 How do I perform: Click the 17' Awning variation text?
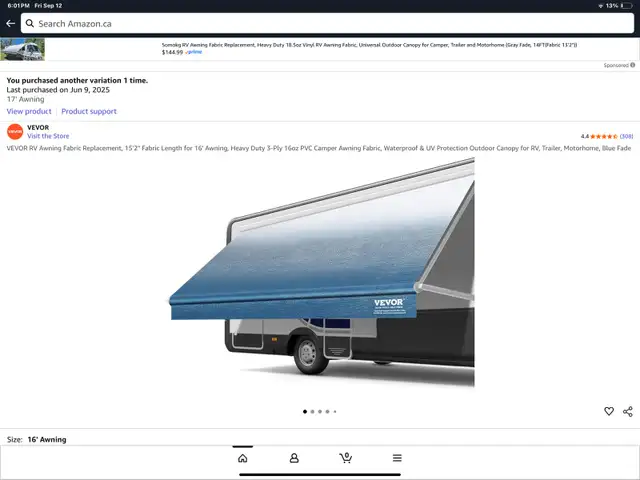pos(25,99)
